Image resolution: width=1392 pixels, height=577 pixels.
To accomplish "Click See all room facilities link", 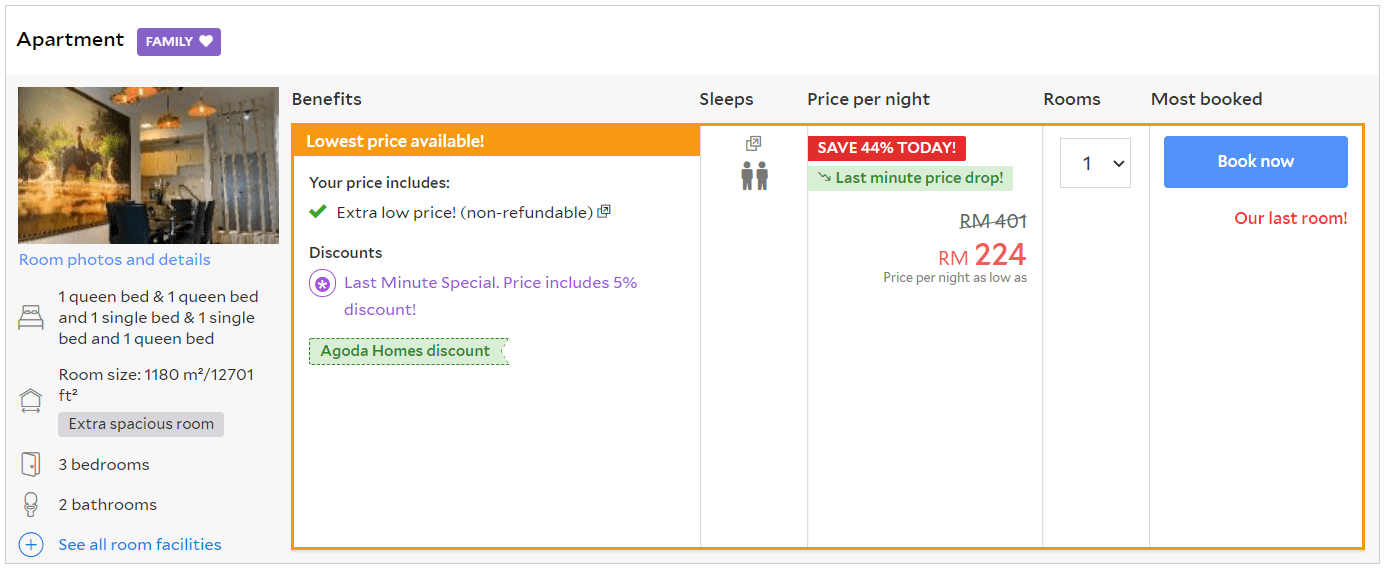I will click(x=140, y=545).
